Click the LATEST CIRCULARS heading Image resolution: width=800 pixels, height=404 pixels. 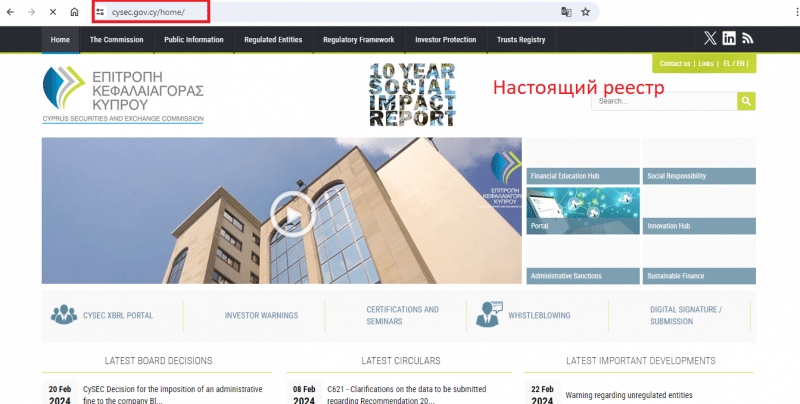click(x=401, y=361)
